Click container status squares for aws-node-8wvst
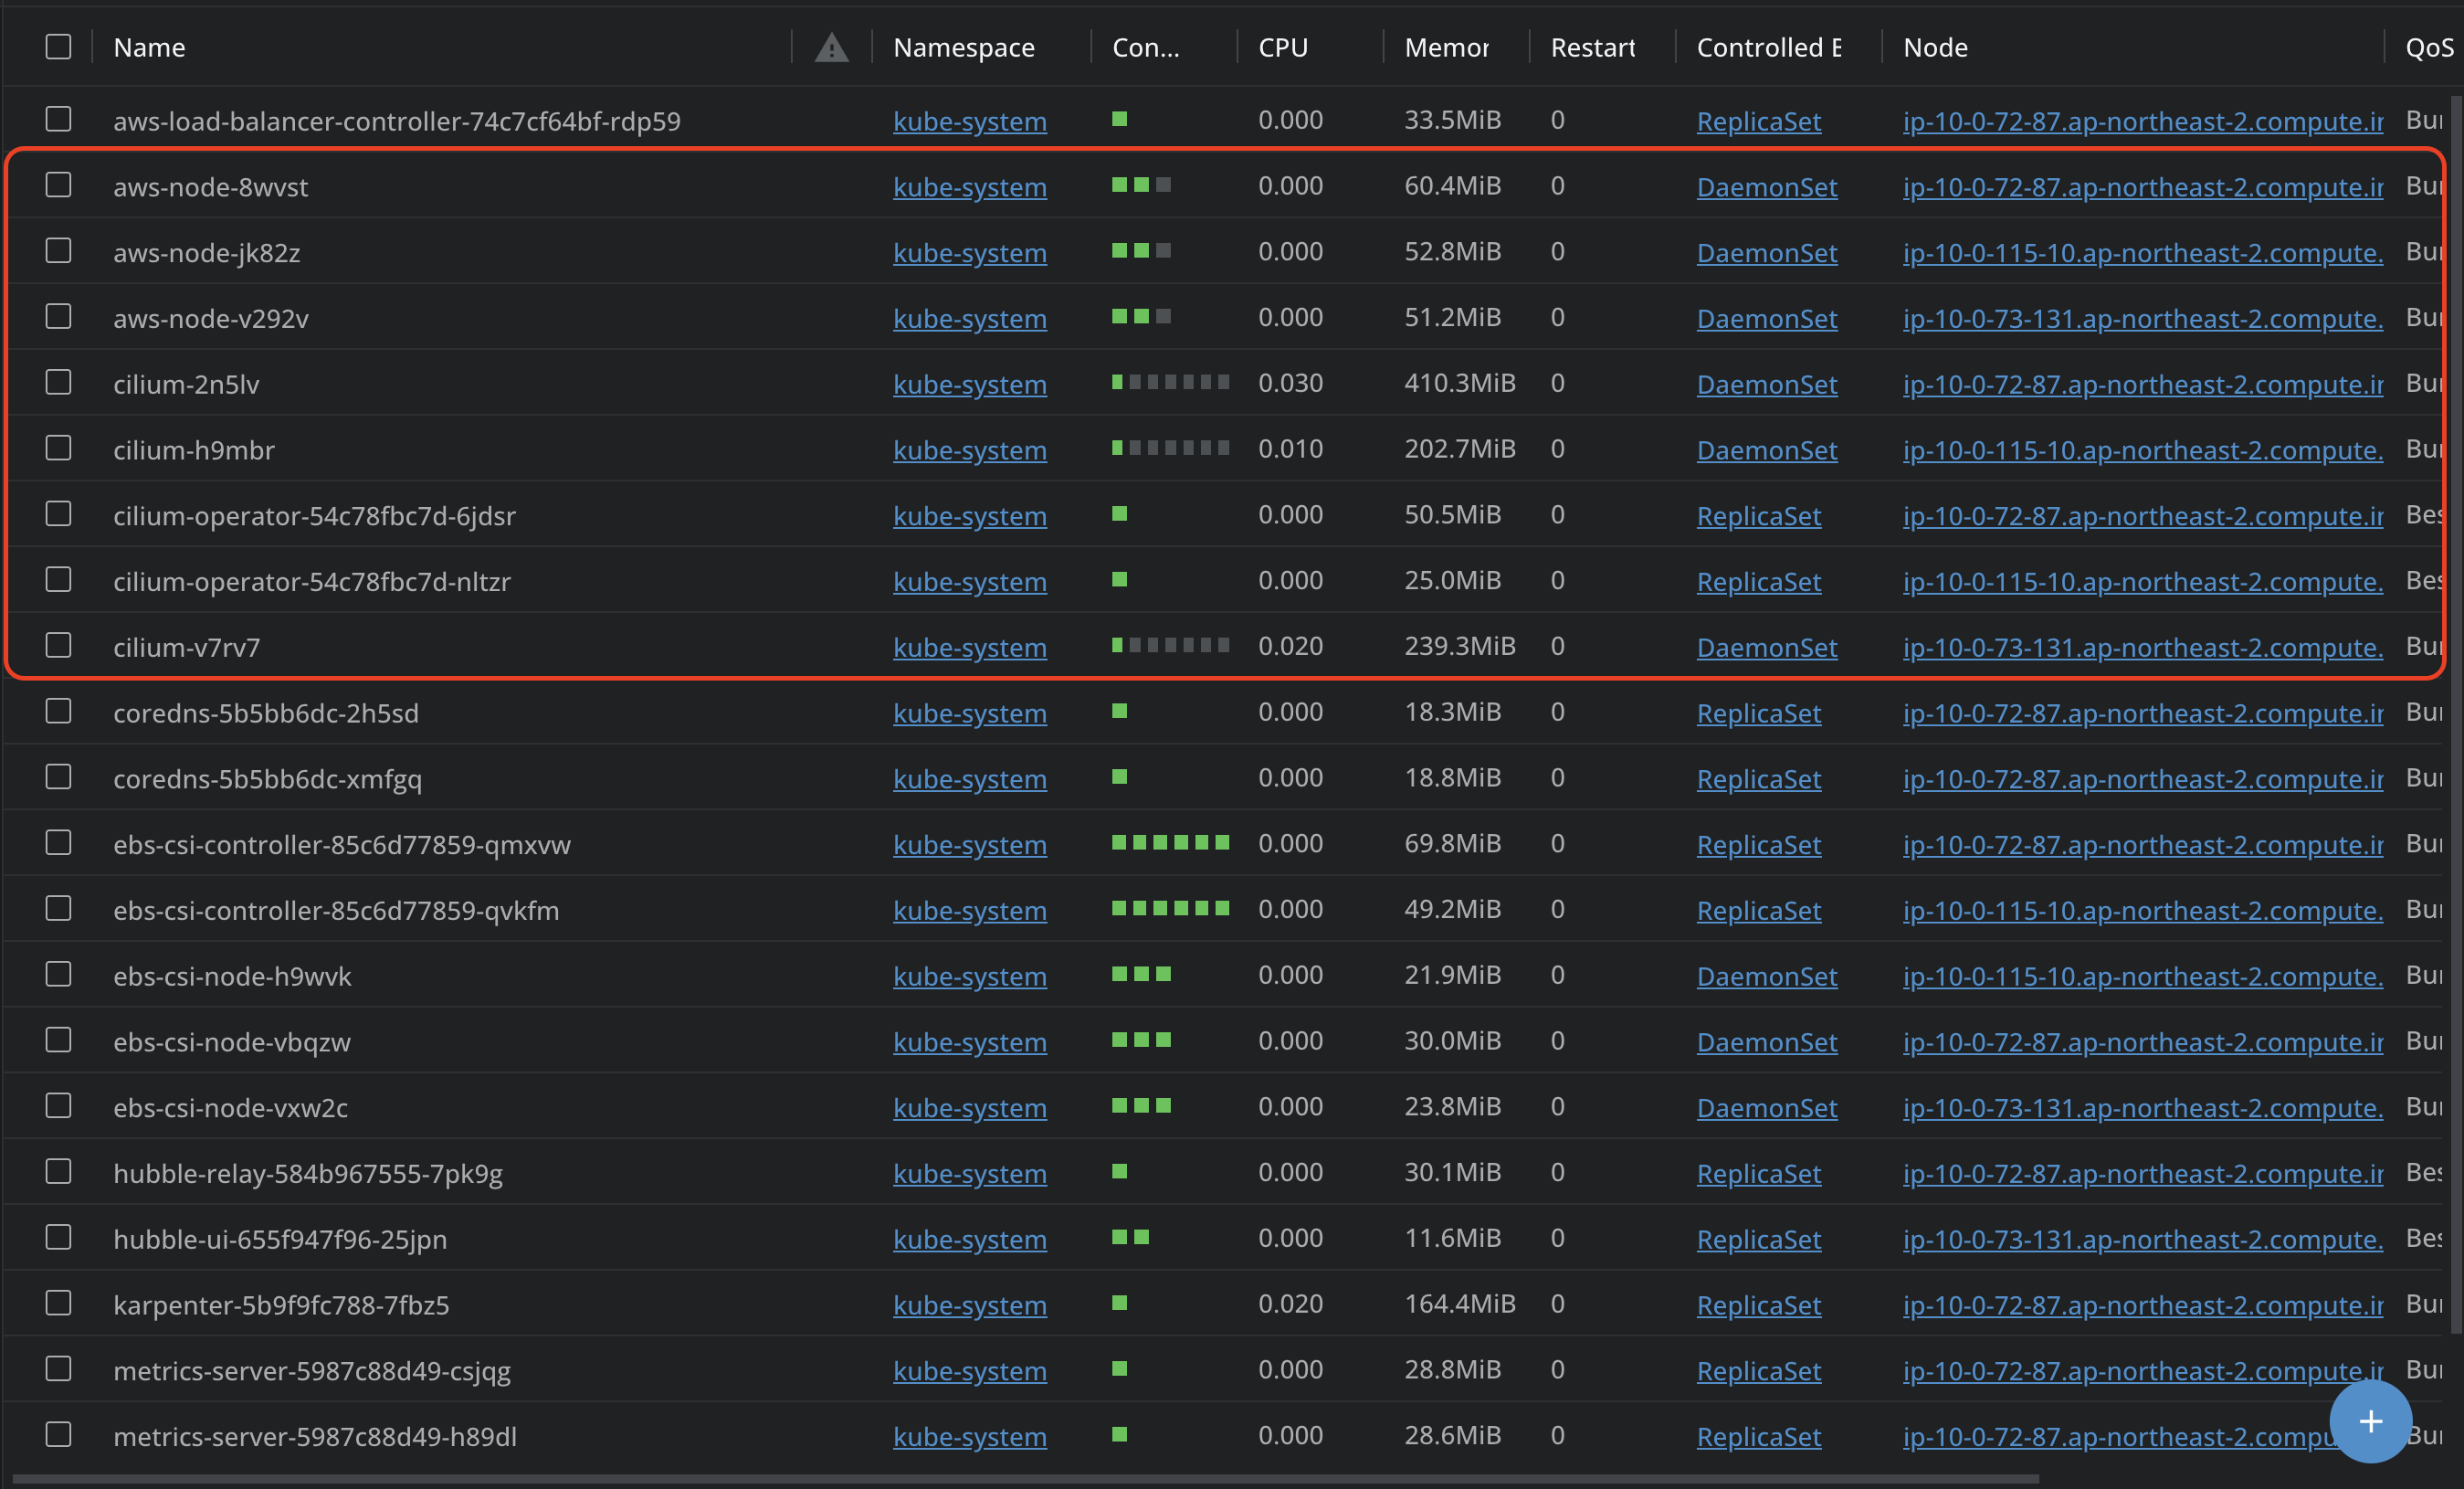Viewport: 2464px width, 1489px height. coord(1141,185)
